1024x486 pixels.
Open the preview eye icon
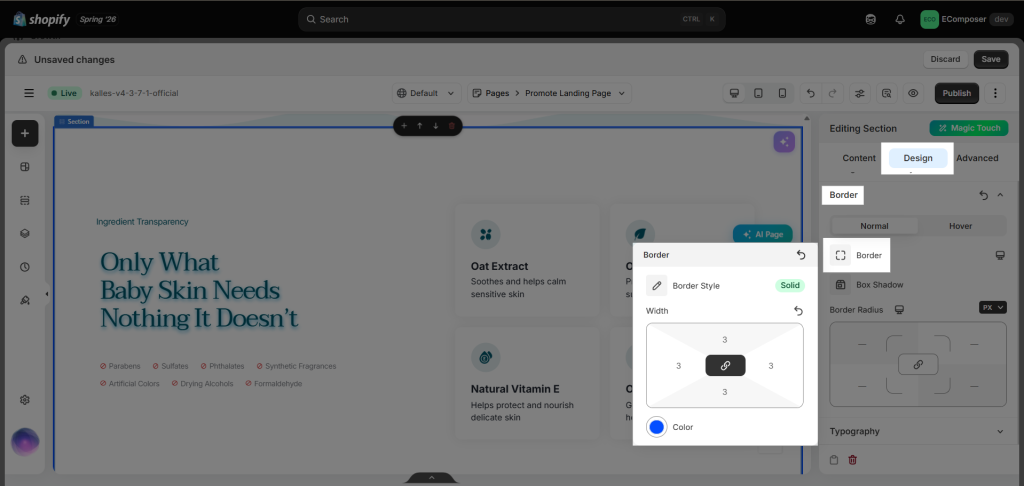(913, 93)
